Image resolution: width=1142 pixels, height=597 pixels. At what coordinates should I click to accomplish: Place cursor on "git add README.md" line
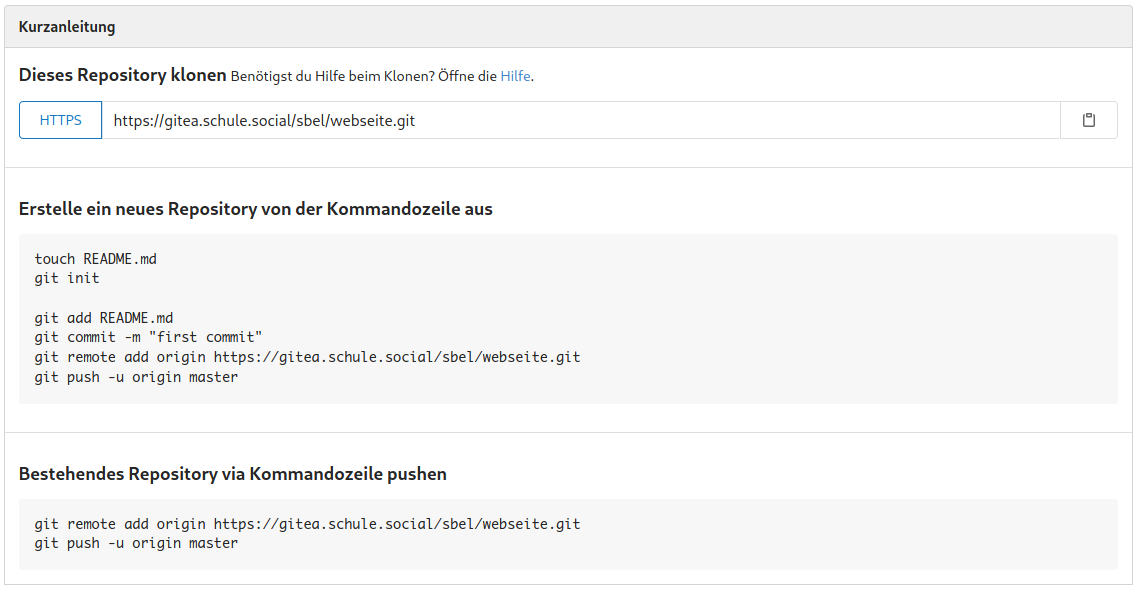[103, 317]
